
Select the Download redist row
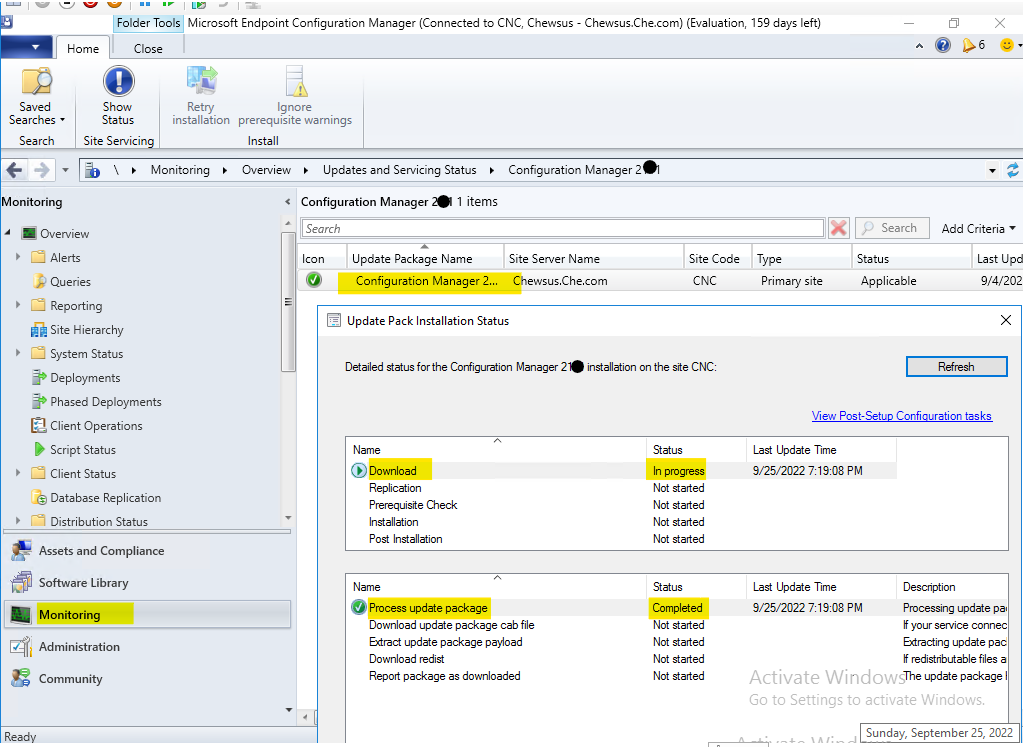(x=677, y=659)
